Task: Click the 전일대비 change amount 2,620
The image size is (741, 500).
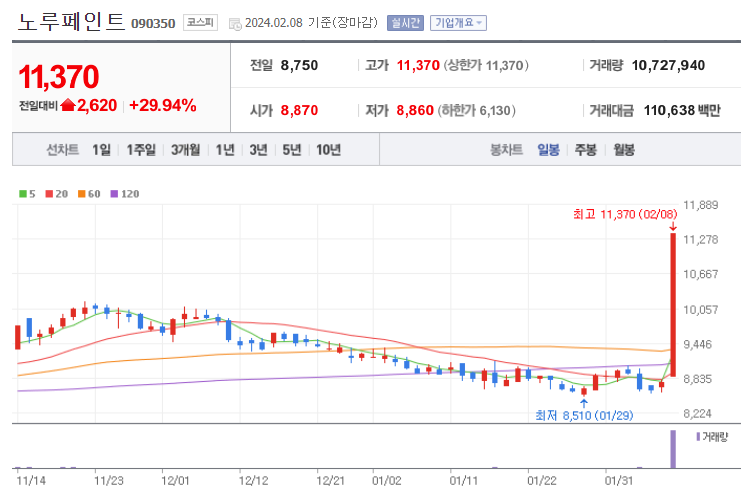Action: pos(97,105)
